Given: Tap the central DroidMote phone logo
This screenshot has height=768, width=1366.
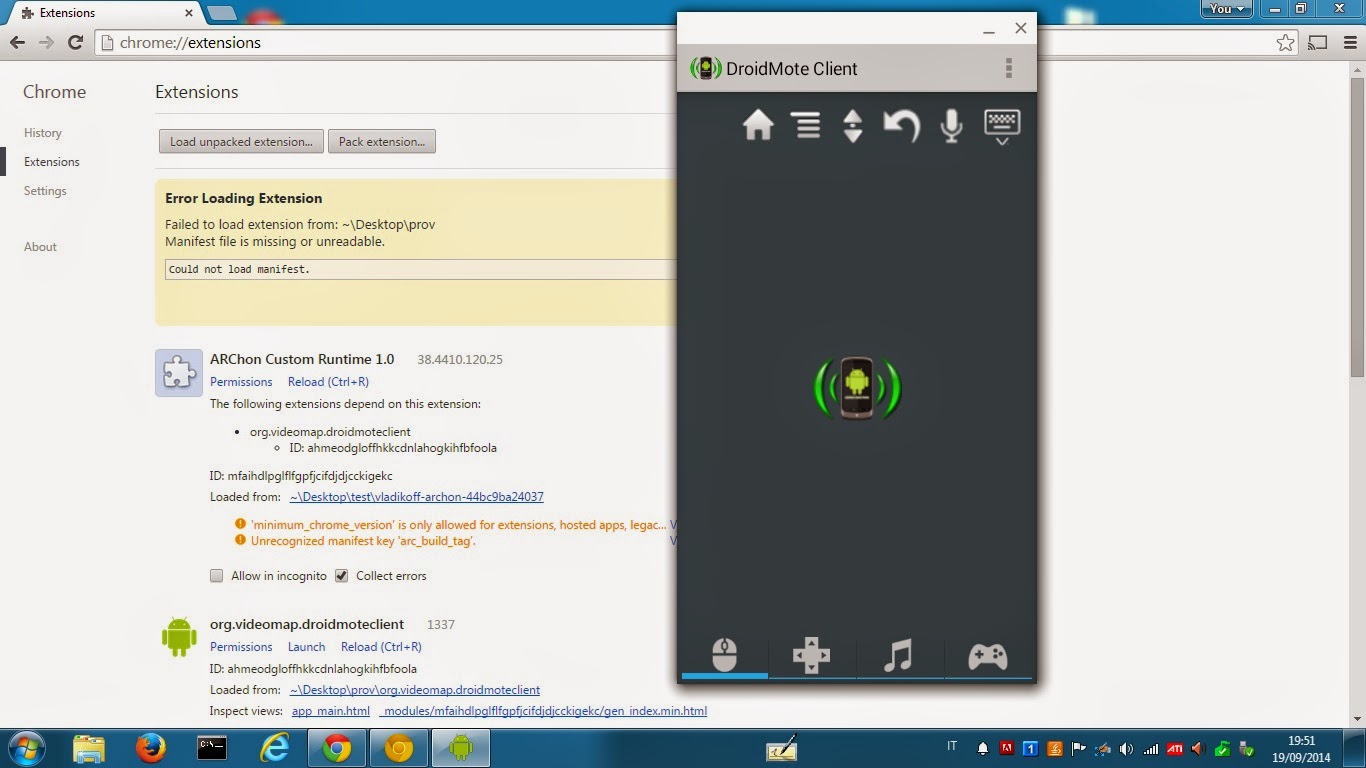Looking at the screenshot, I should (x=857, y=388).
